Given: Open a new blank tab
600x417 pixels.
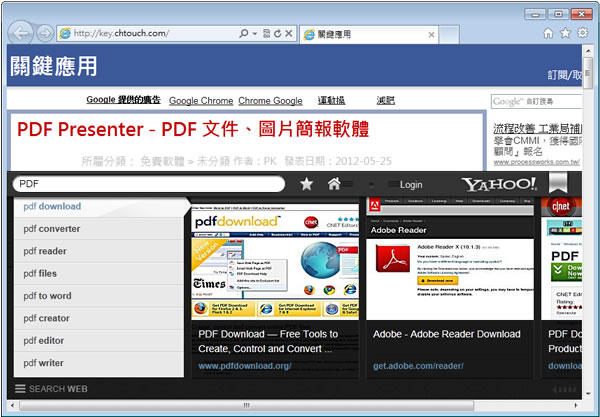Looking at the screenshot, I should [x=449, y=35].
